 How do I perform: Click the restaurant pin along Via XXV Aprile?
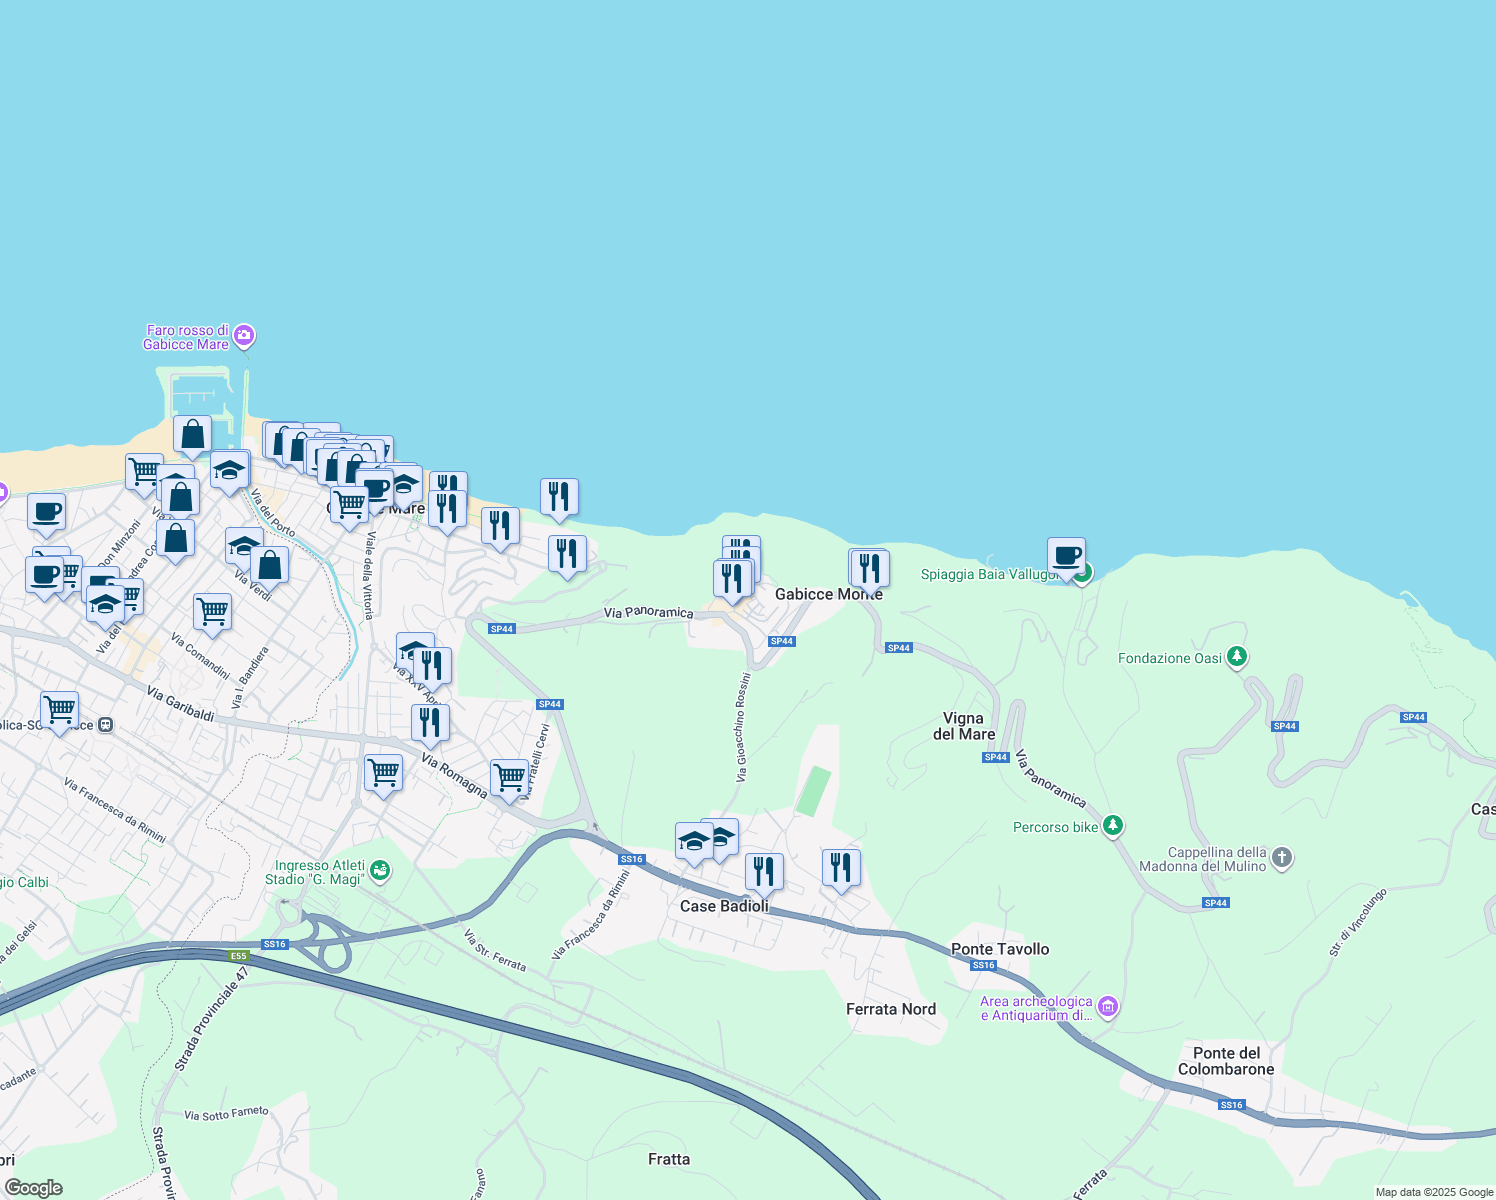coord(431,662)
